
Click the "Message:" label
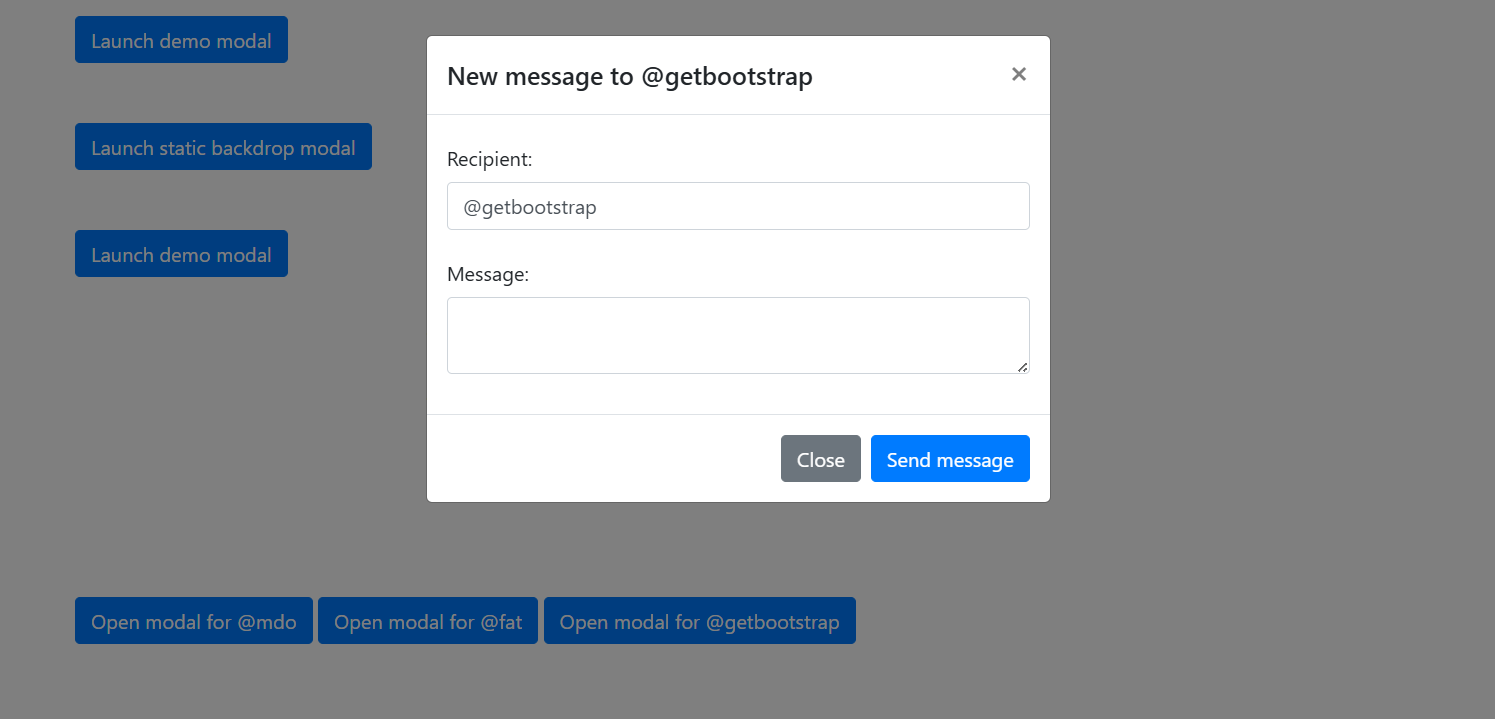(488, 274)
